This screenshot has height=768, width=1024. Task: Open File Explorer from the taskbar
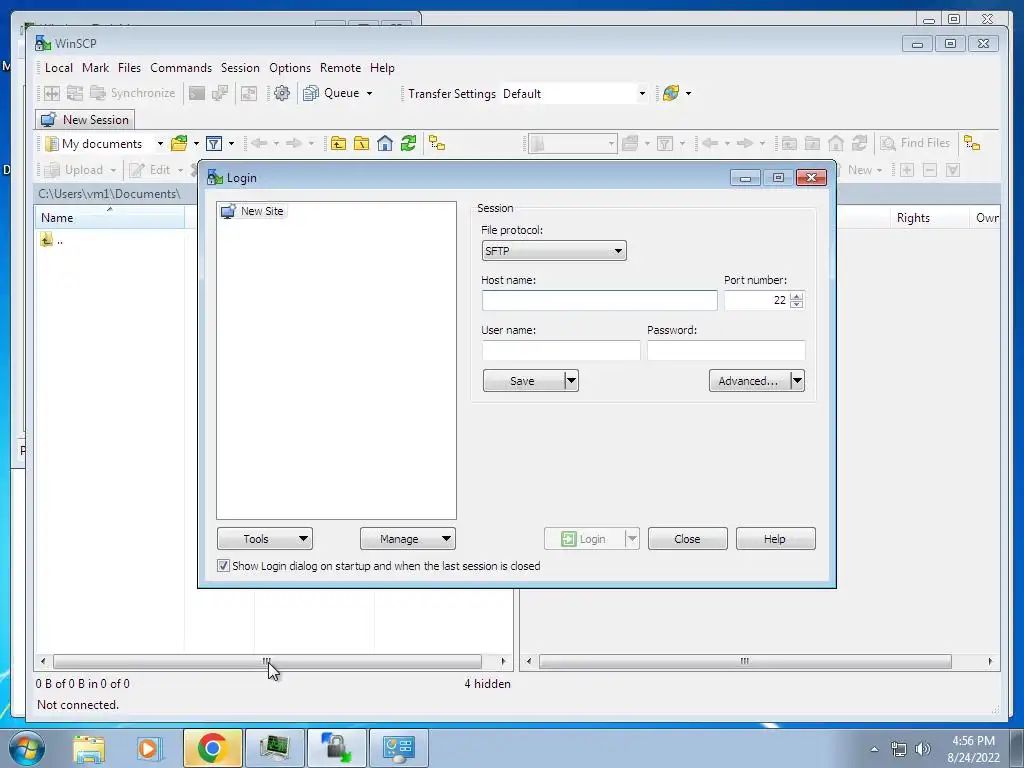89,748
